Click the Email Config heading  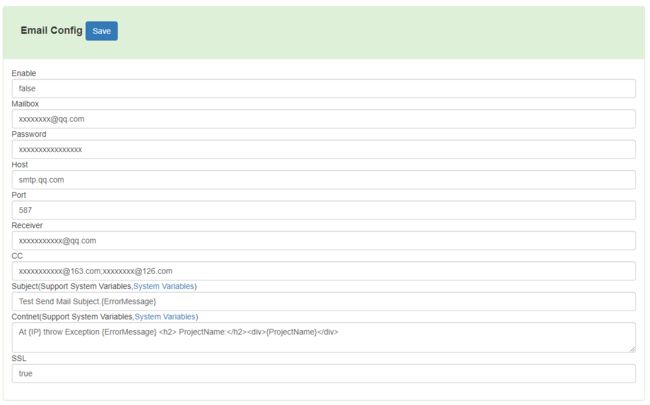[x=51, y=31]
